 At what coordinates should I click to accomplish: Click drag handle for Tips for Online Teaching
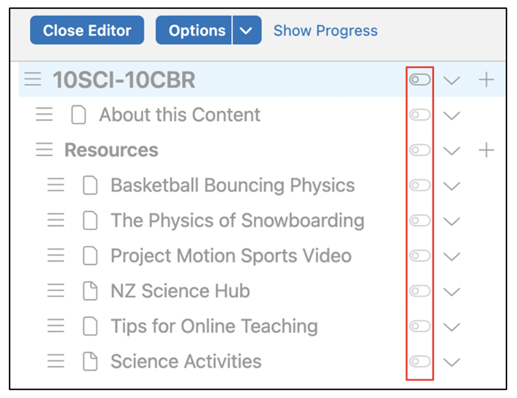pos(56,326)
